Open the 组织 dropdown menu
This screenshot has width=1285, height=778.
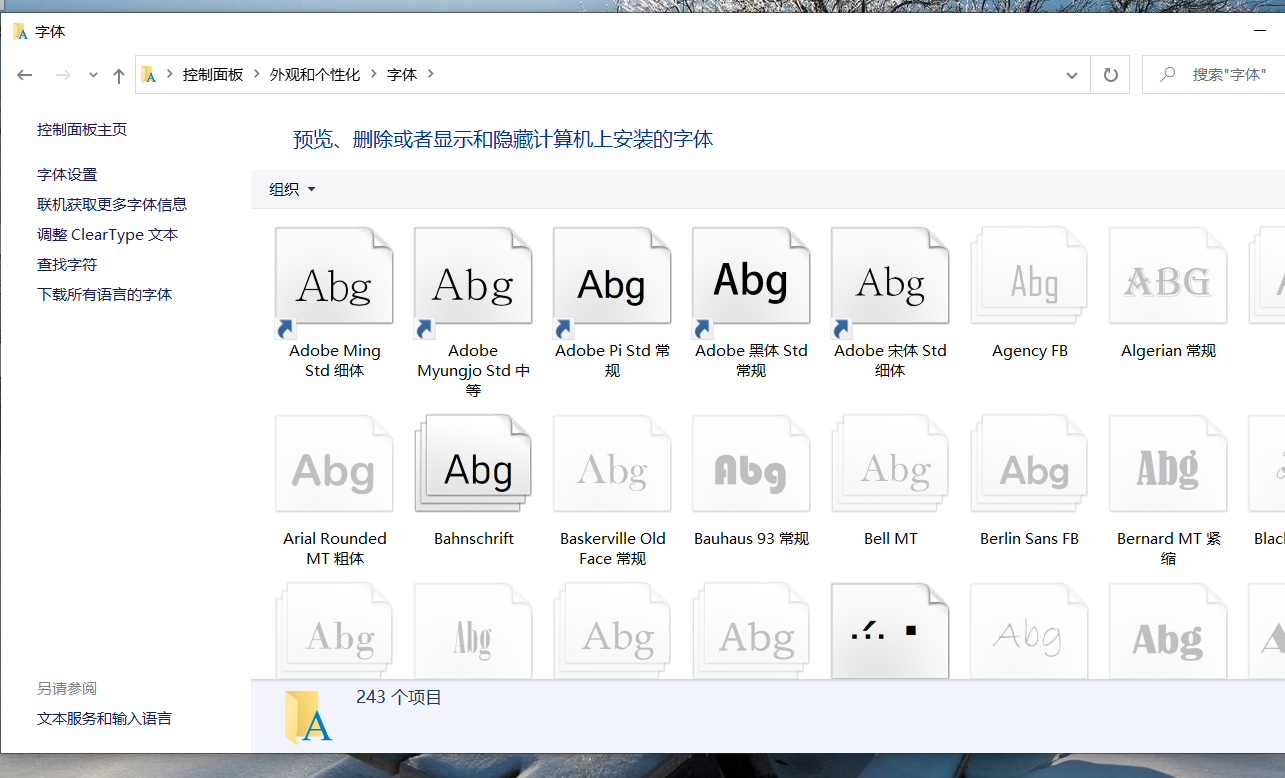(292, 189)
